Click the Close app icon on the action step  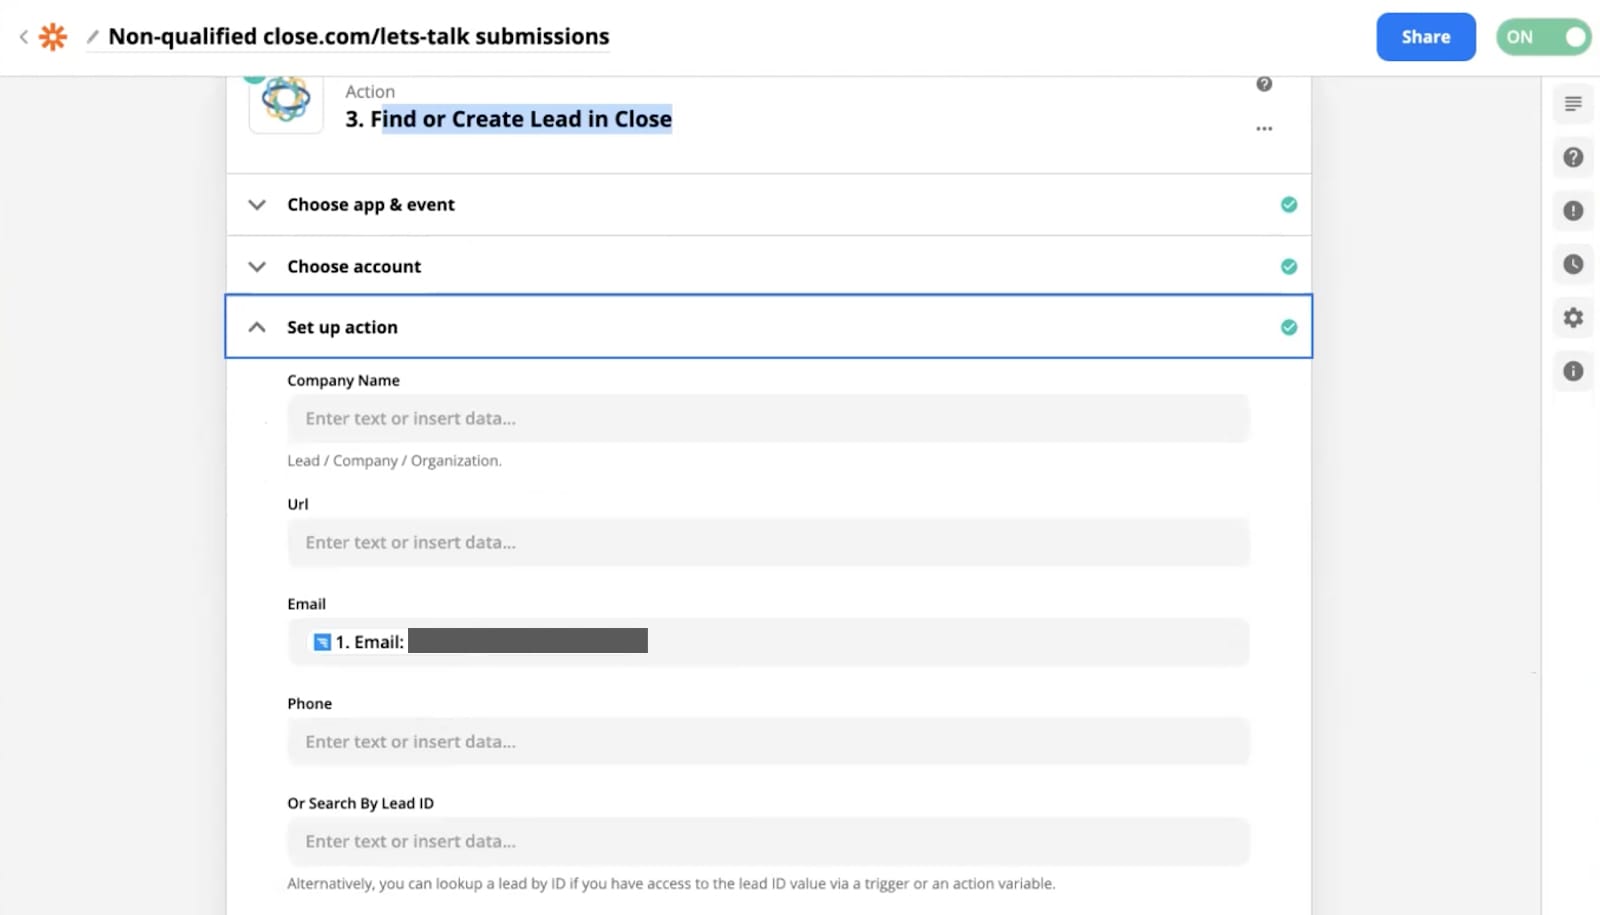tap(286, 101)
